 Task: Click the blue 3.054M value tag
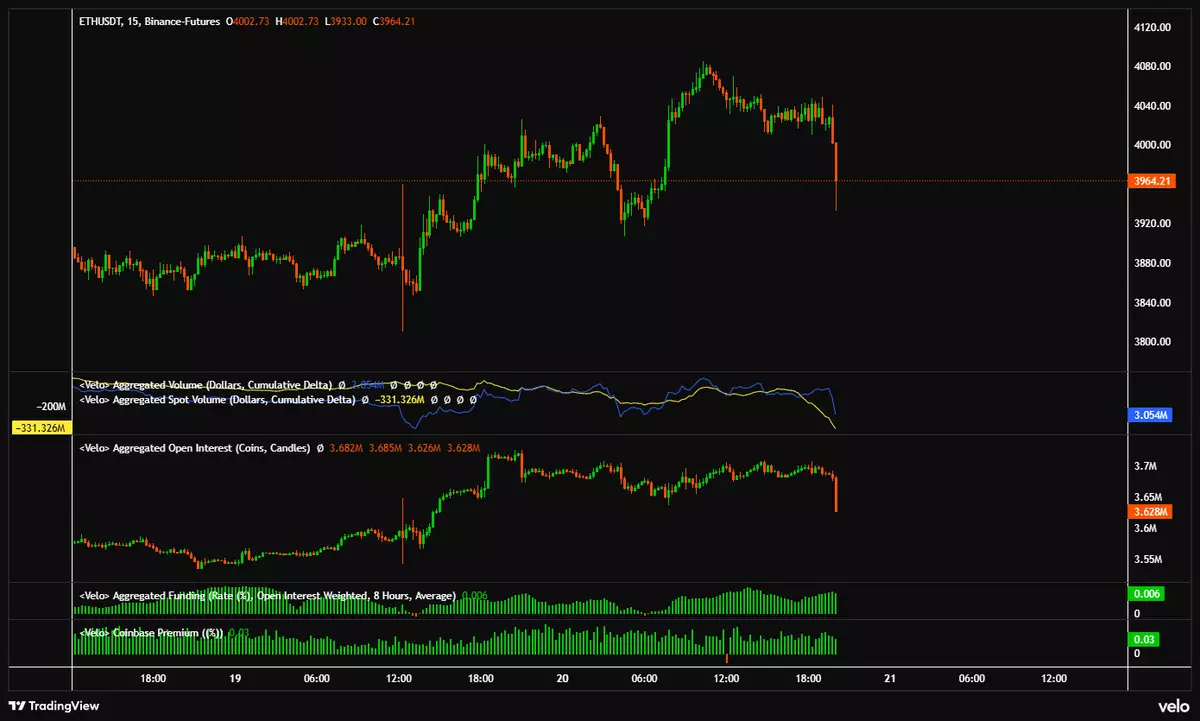point(1148,414)
